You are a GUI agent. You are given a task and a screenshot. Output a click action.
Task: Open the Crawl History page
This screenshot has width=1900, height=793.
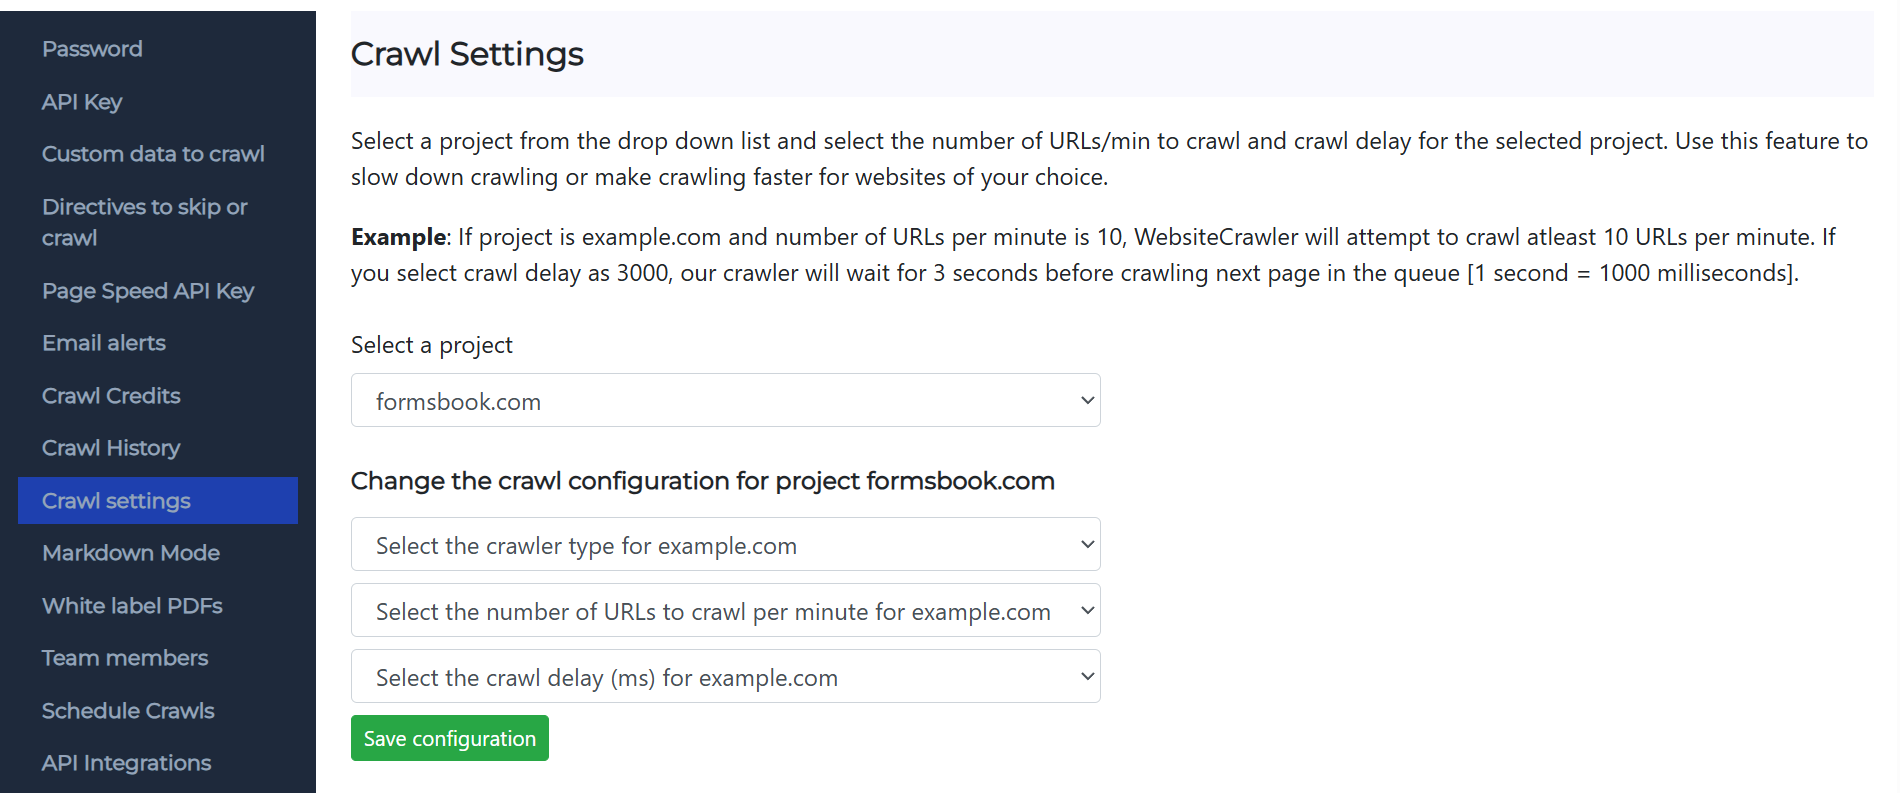coord(111,447)
